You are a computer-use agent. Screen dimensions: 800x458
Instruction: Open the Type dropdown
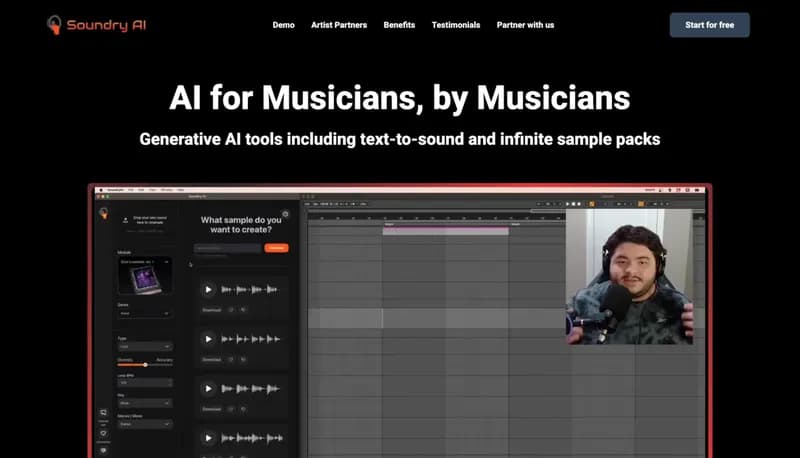(145, 347)
